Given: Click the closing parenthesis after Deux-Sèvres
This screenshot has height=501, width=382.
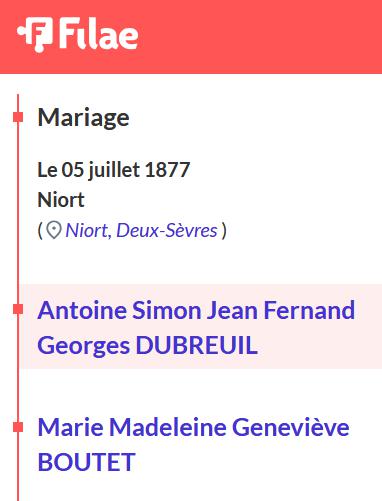Looking at the screenshot, I should tap(224, 230).
